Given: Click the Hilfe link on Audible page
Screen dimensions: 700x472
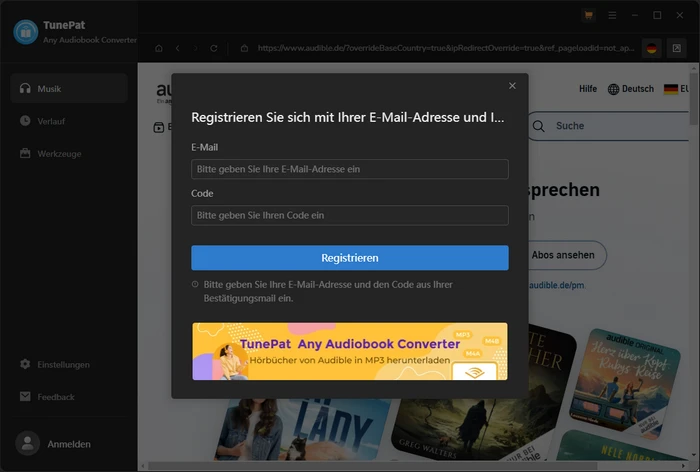Looking at the screenshot, I should (588, 89).
